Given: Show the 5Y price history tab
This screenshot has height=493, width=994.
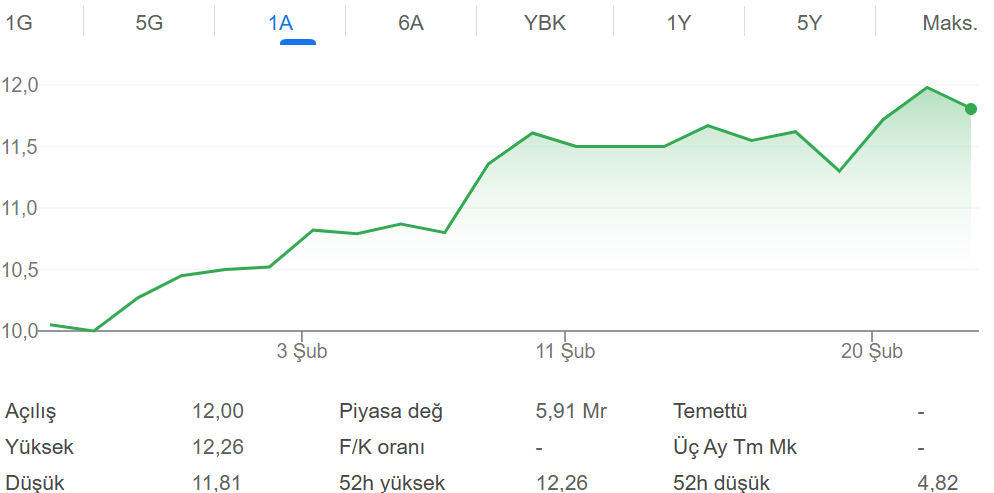Looking at the screenshot, I should [809, 23].
